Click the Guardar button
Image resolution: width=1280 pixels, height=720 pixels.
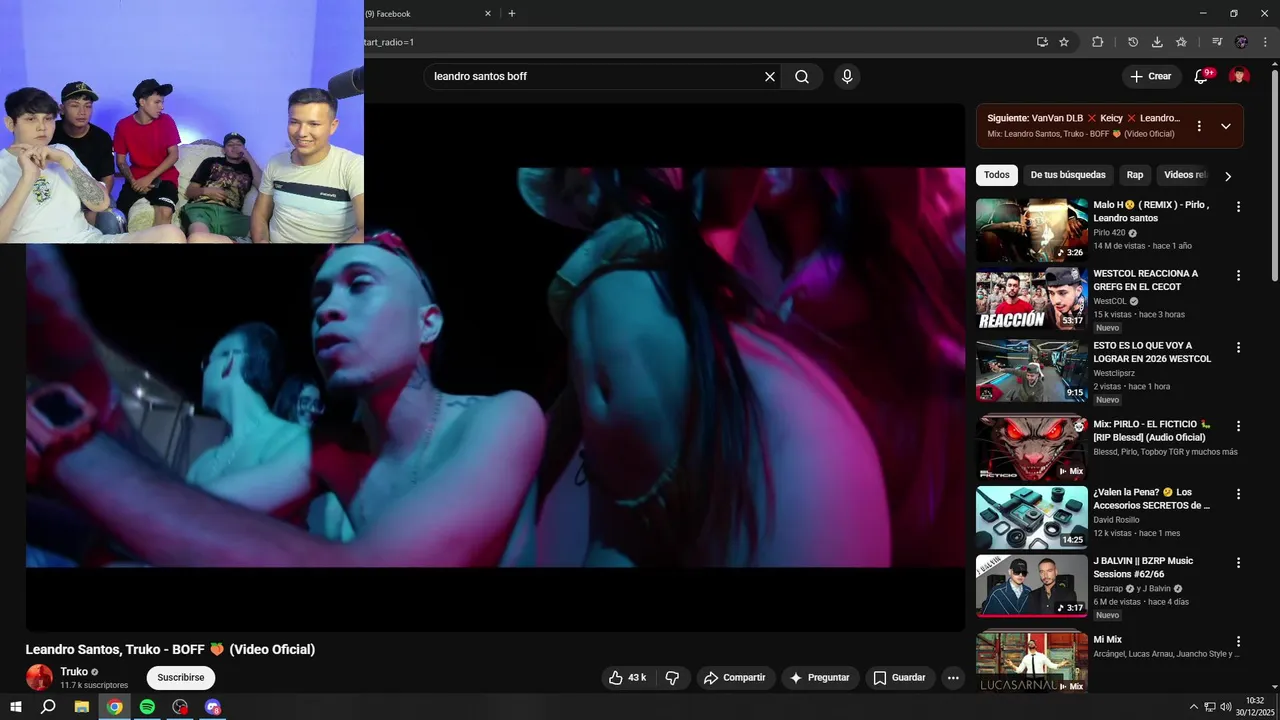(900, 678)
